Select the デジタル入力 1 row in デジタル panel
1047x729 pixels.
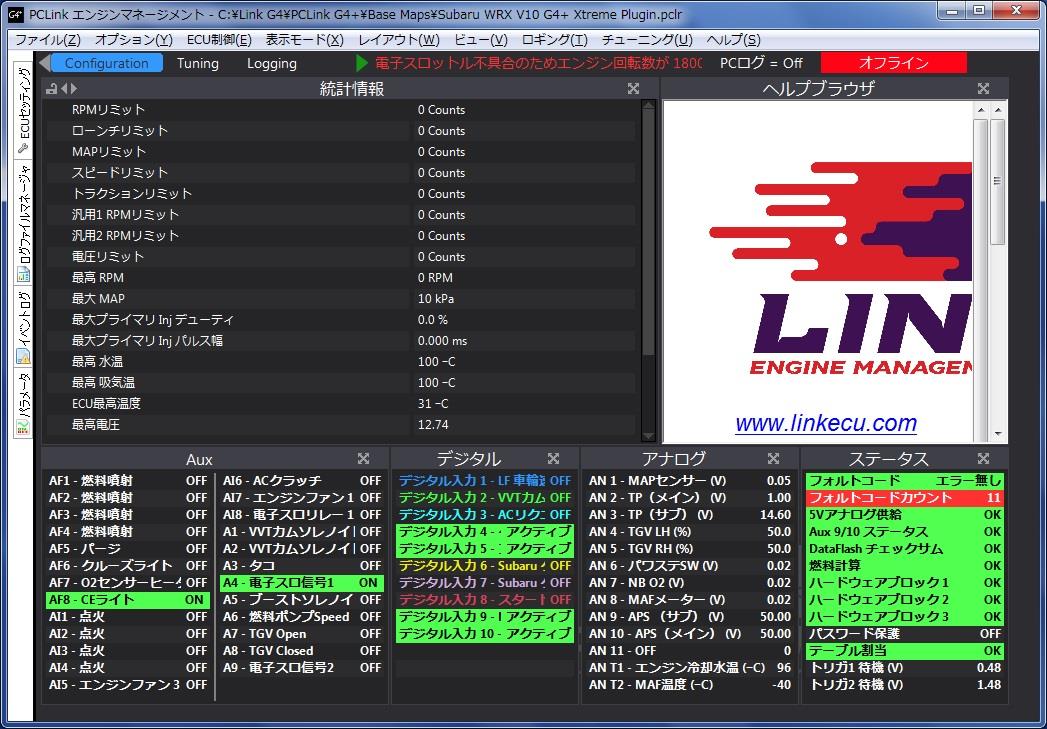click(485, 481)
